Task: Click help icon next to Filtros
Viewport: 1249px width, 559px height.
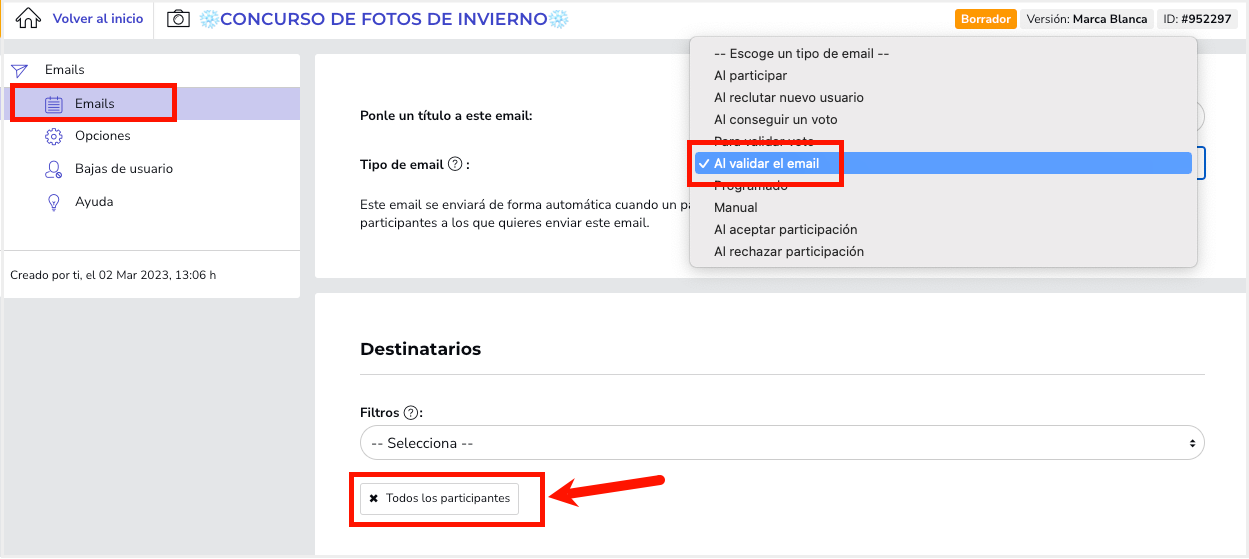Action: [410, 412]
